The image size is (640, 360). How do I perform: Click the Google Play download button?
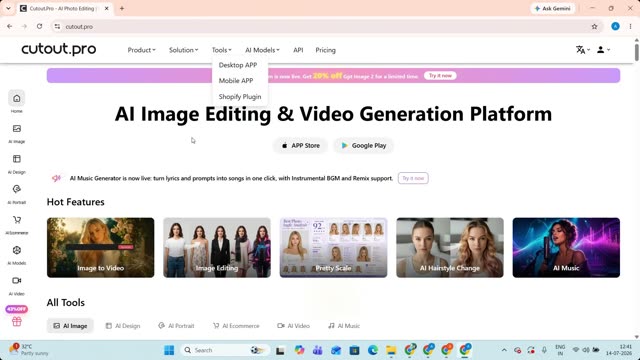pos(364,146)
